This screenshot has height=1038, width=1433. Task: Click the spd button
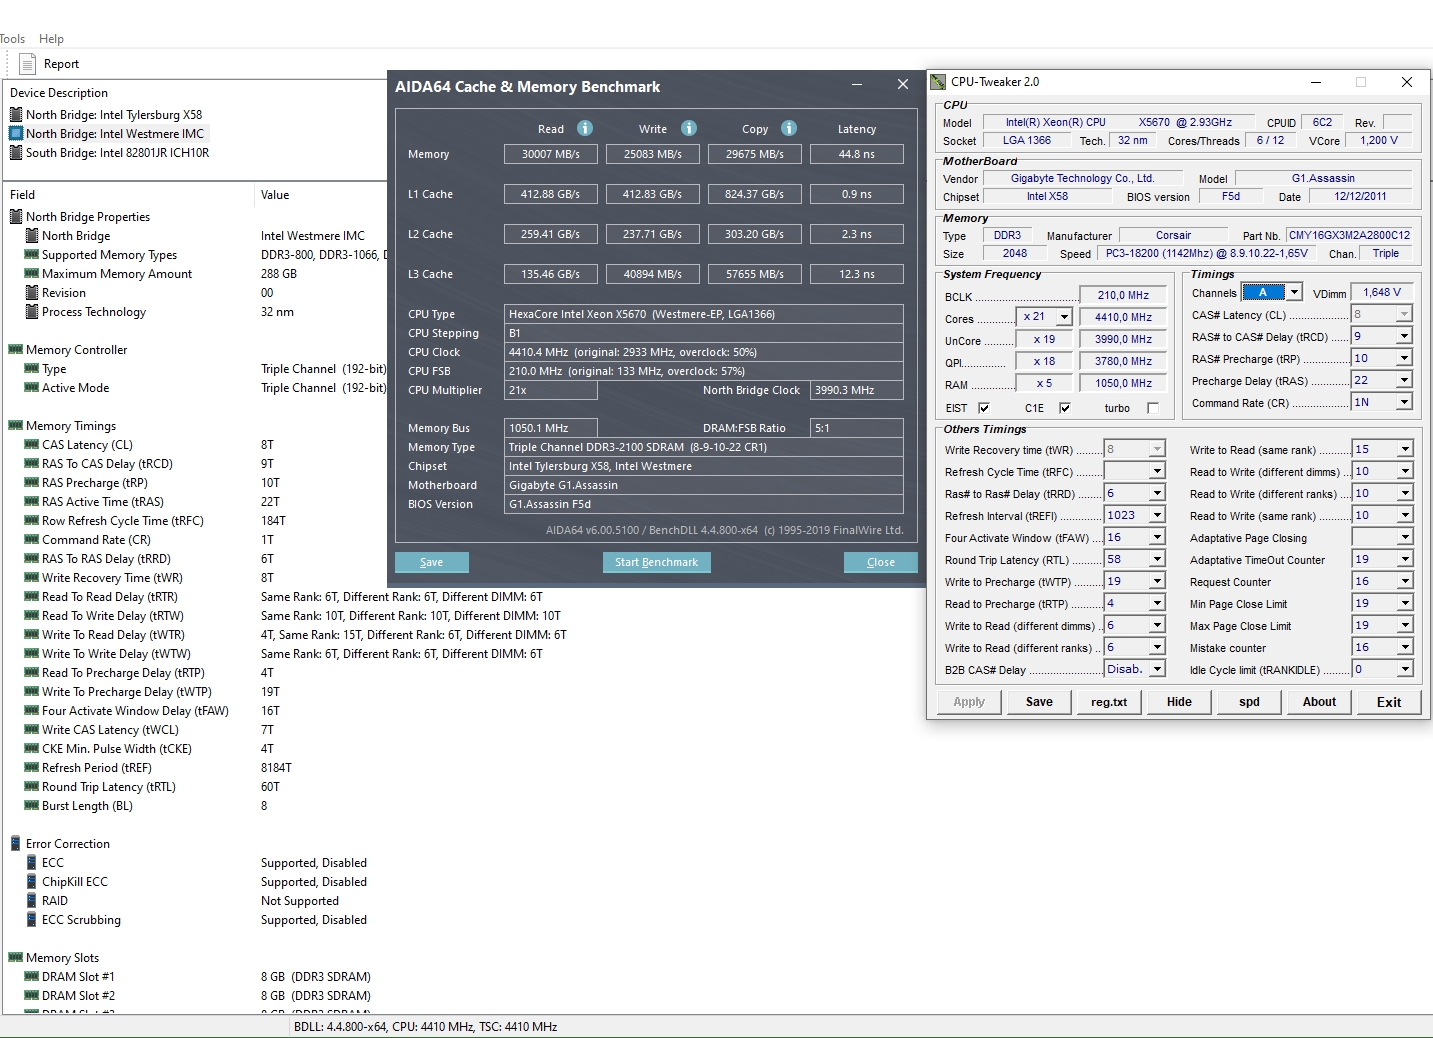click(x=1249, y=702)
